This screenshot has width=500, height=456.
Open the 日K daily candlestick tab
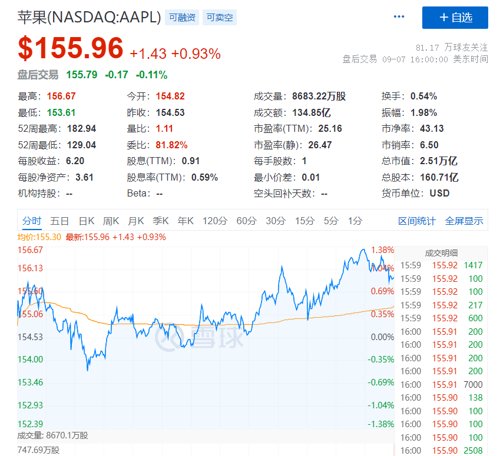point(86,221)
